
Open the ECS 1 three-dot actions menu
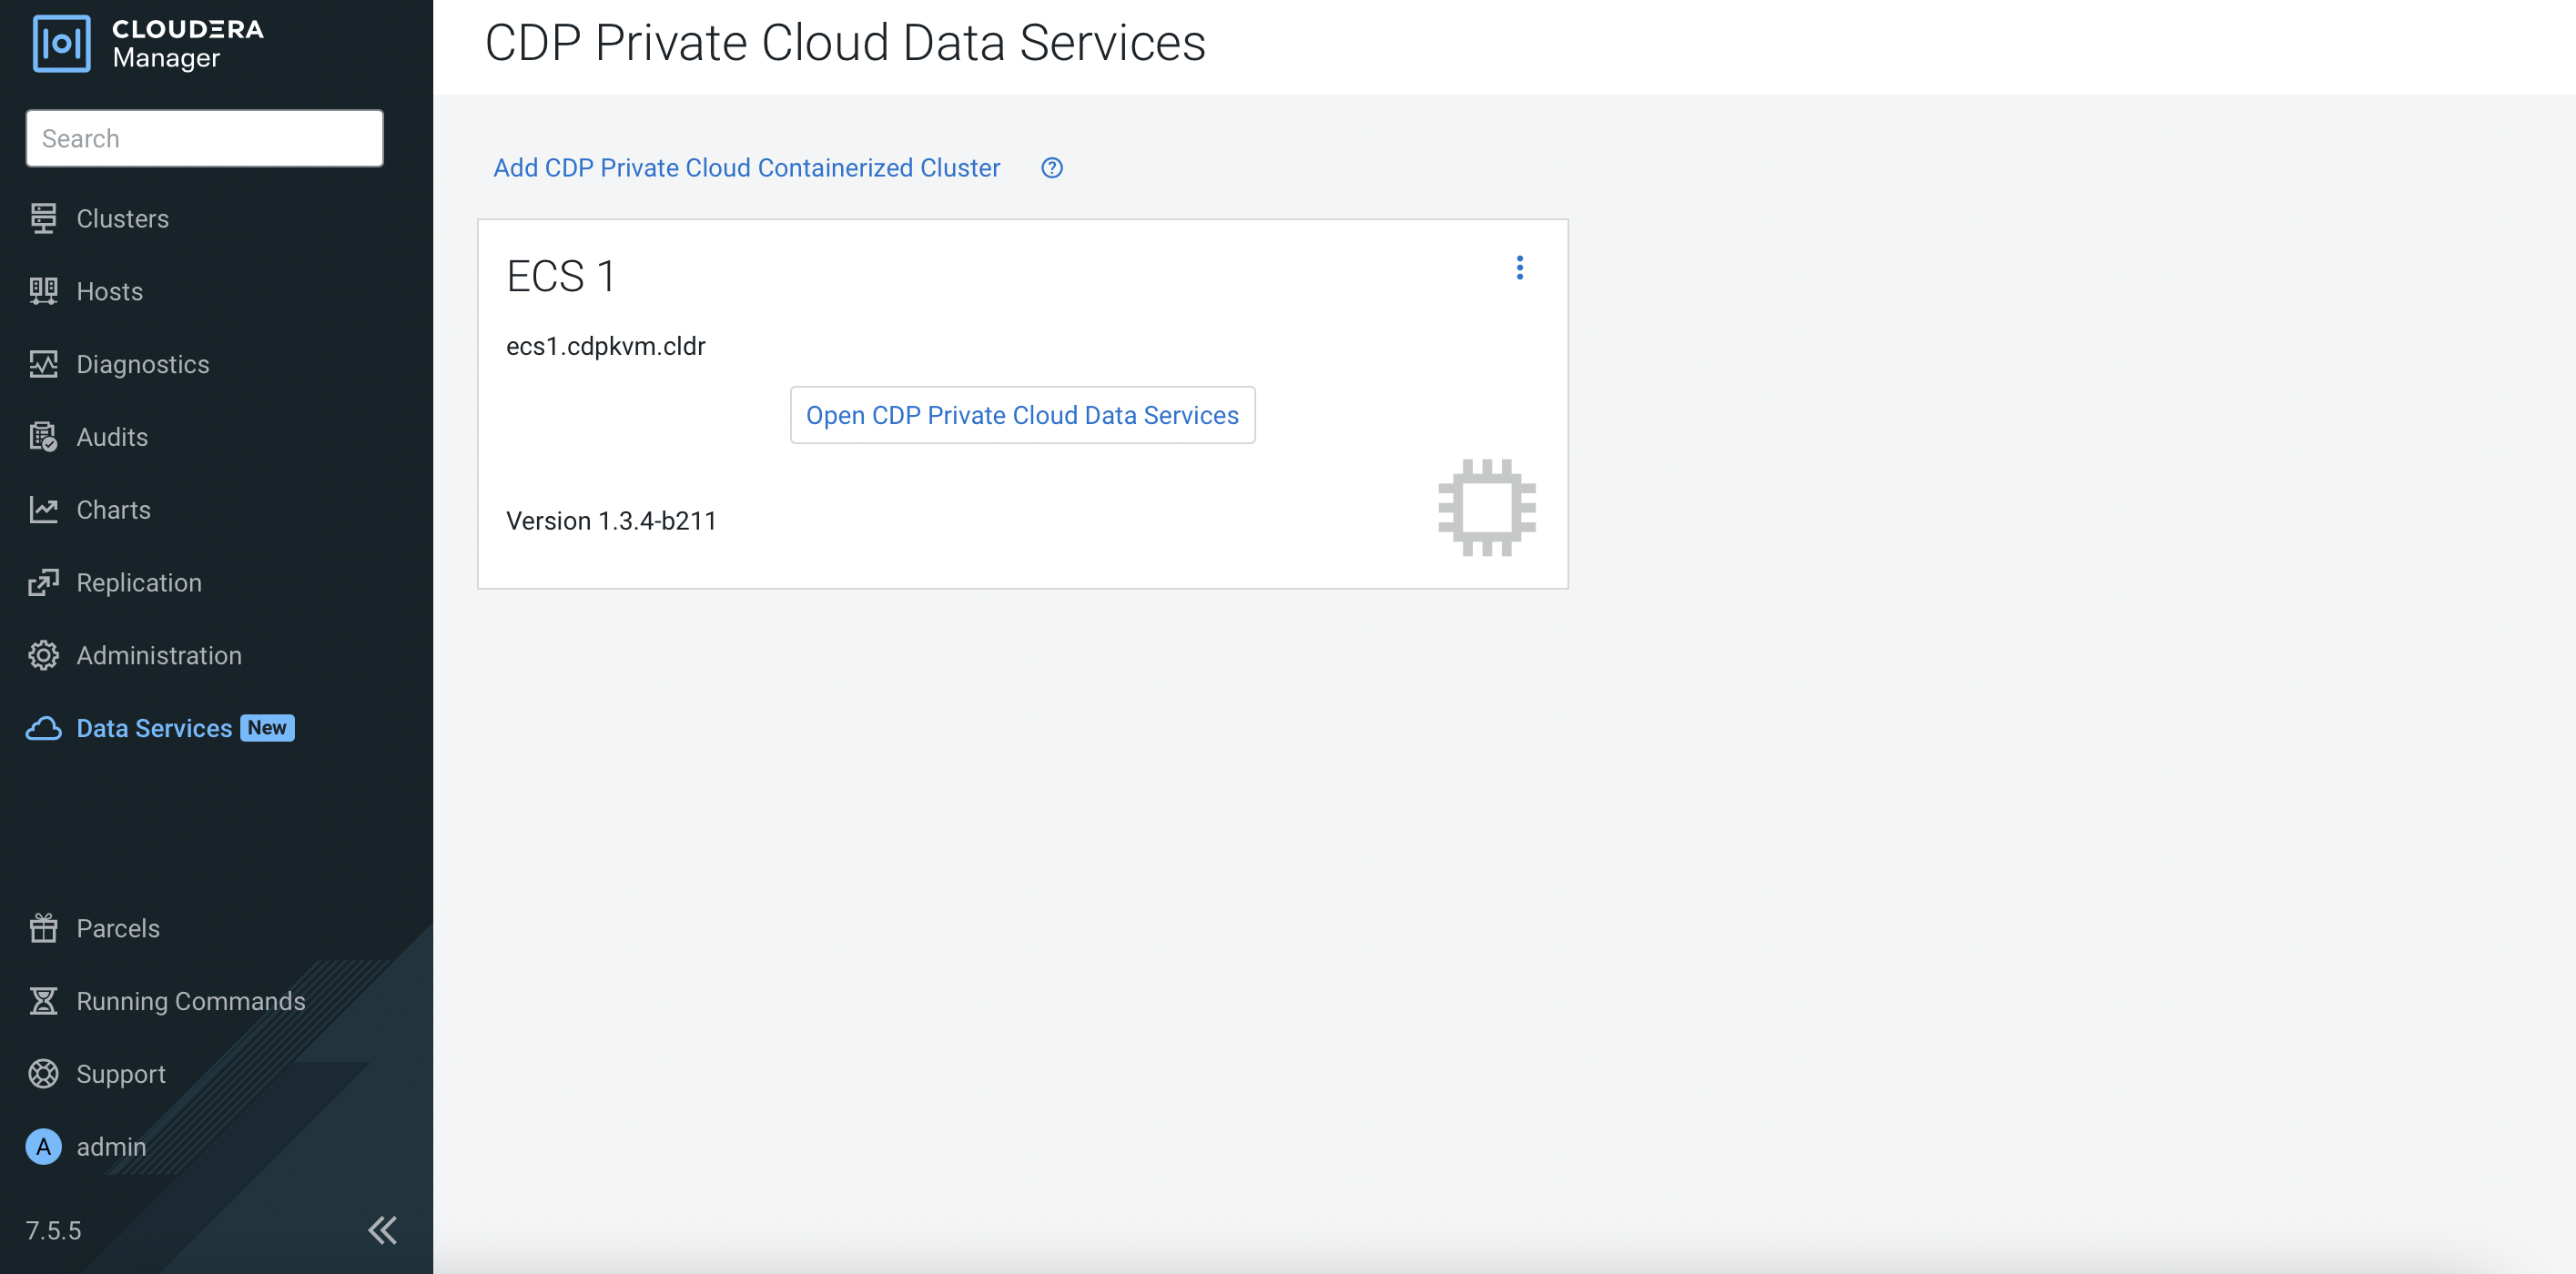coord(1519,268)
